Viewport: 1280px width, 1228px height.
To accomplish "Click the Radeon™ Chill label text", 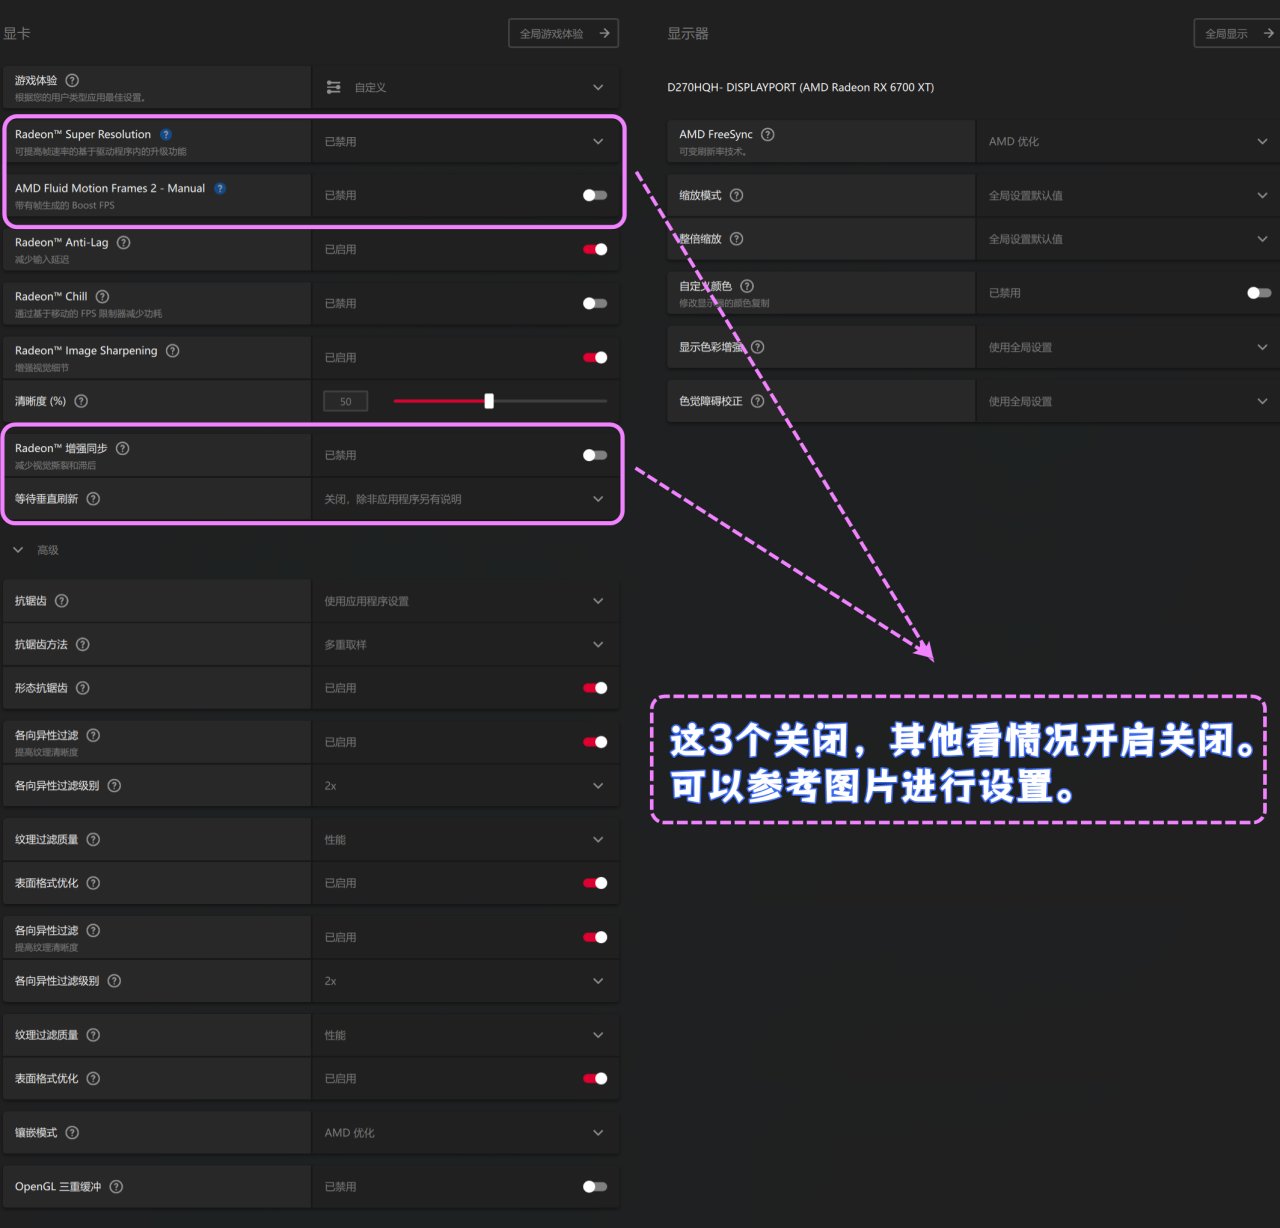I will pyautogui.click(x=51, y=296).
